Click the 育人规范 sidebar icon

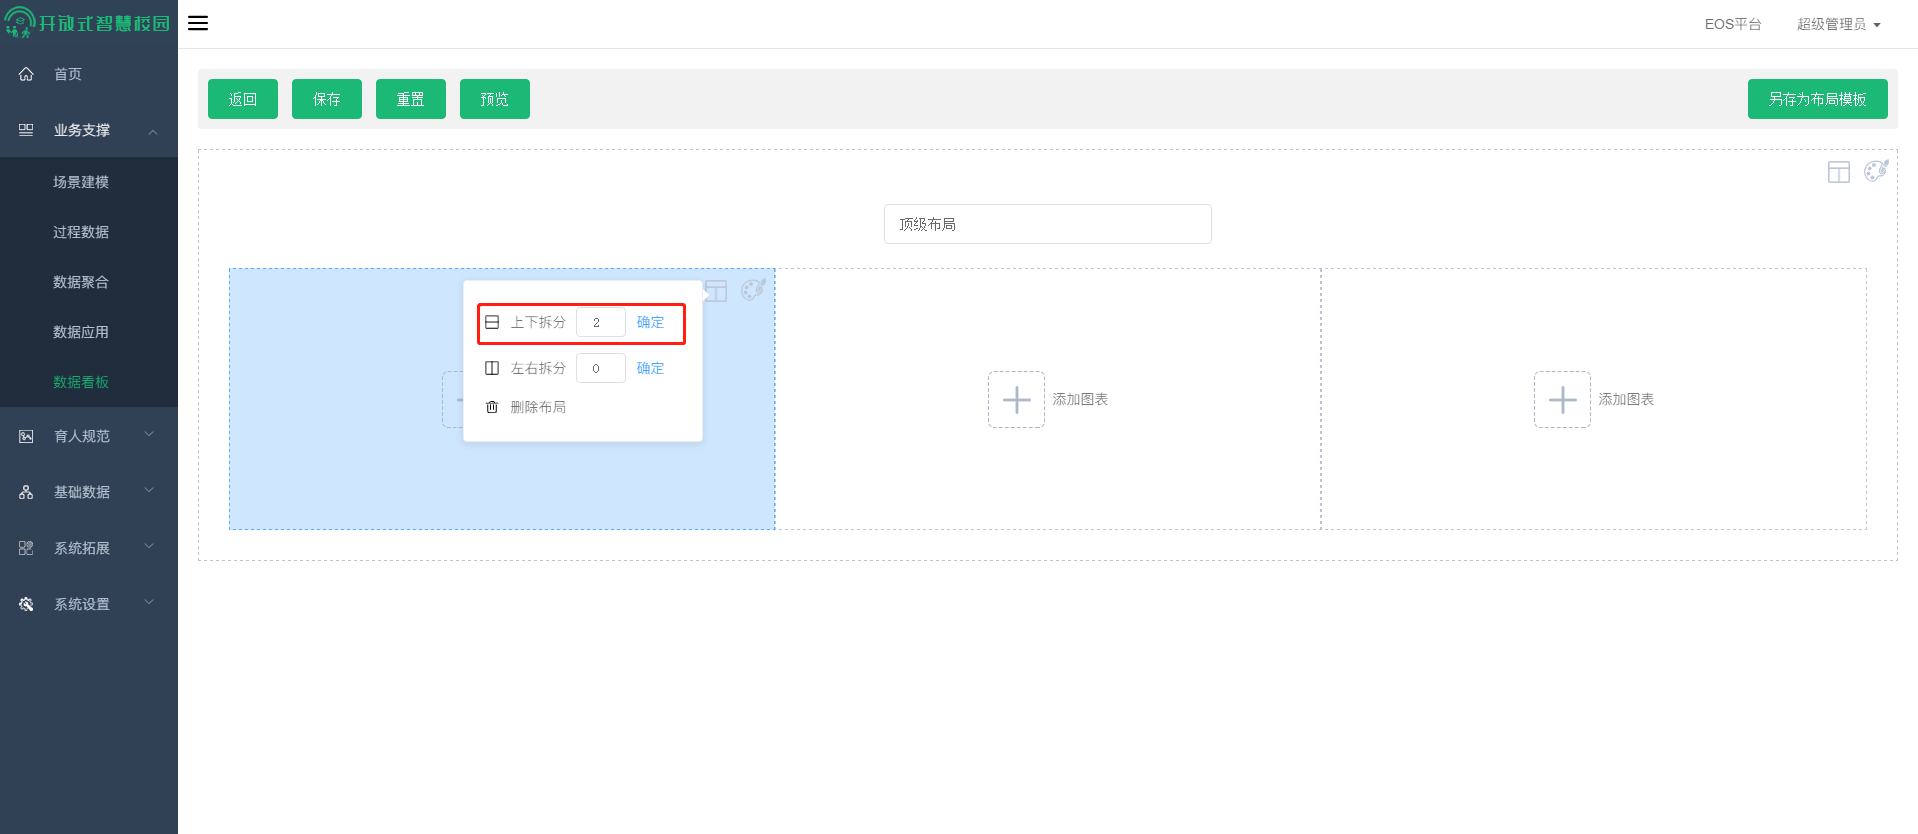pos(26,436)
